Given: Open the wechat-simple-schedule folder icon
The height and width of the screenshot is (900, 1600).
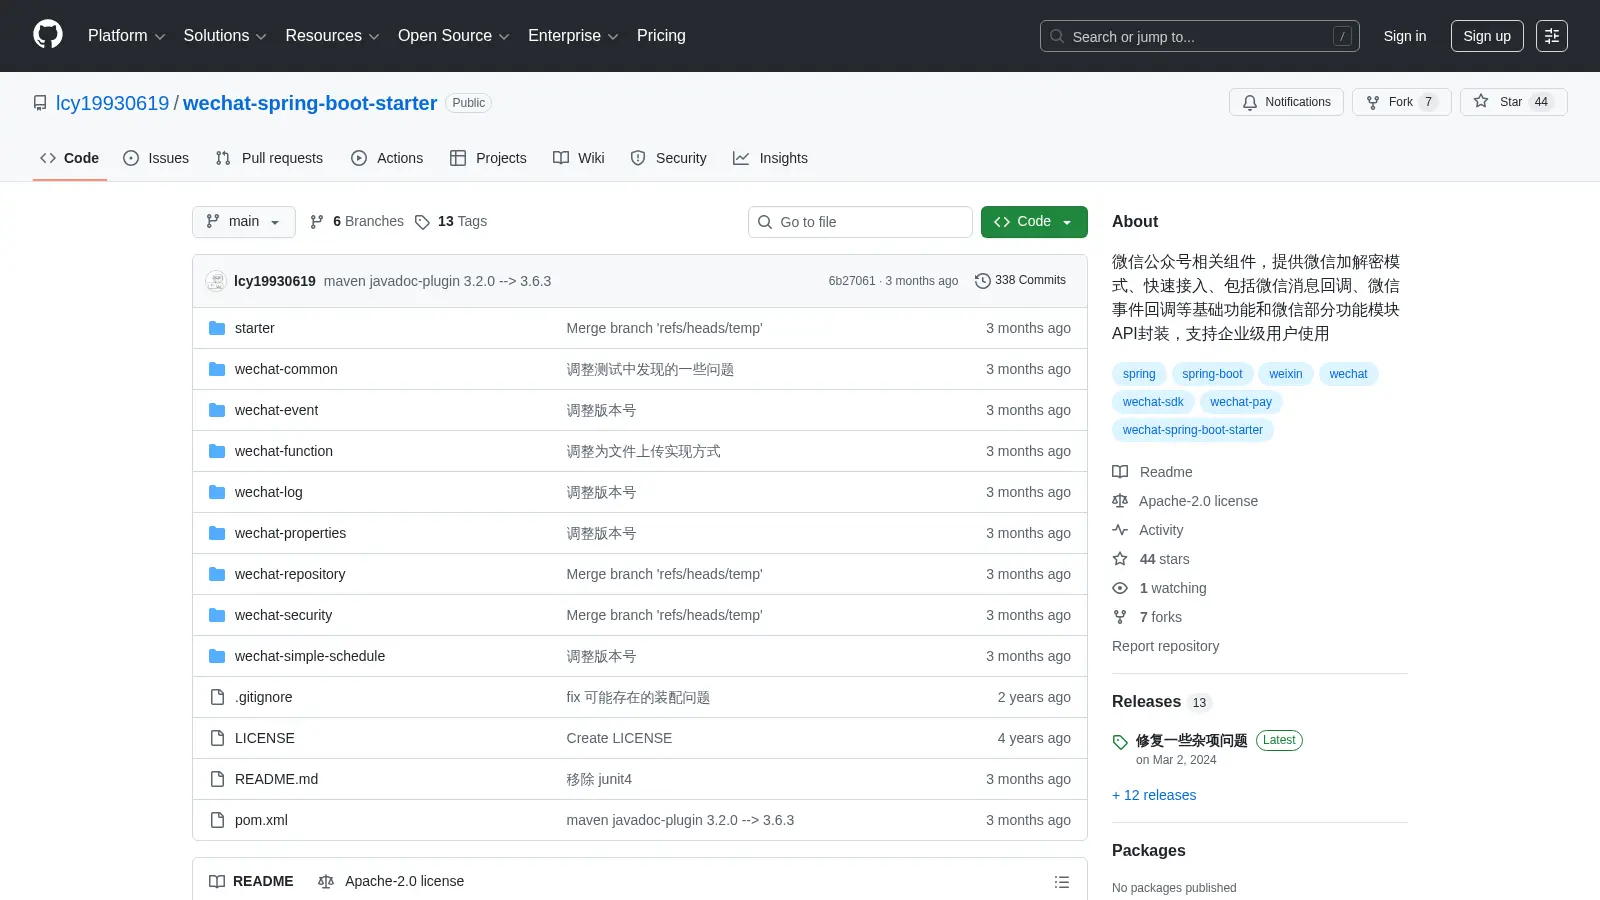Looking at the screenshot, I should (x=217, y=656).
